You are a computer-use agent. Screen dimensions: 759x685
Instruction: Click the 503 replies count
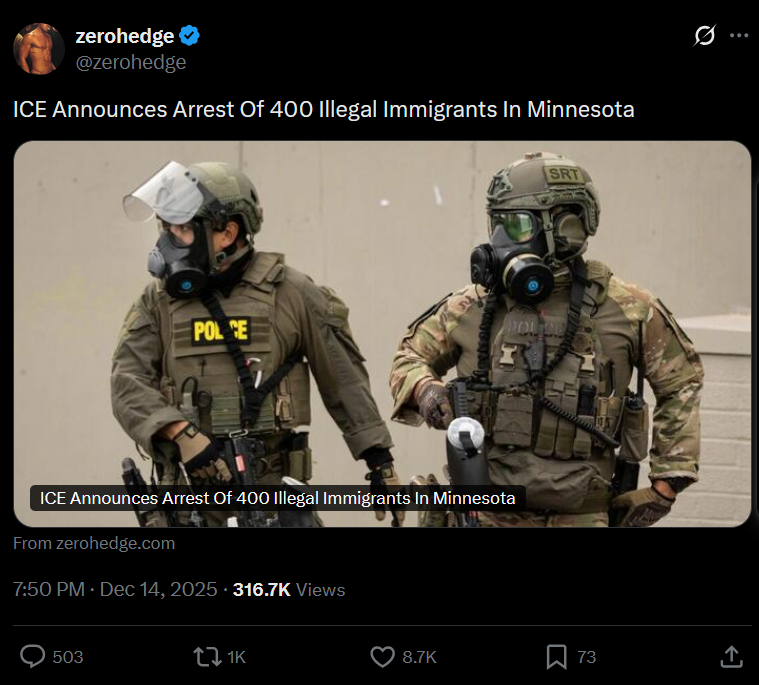coord(68,657)
